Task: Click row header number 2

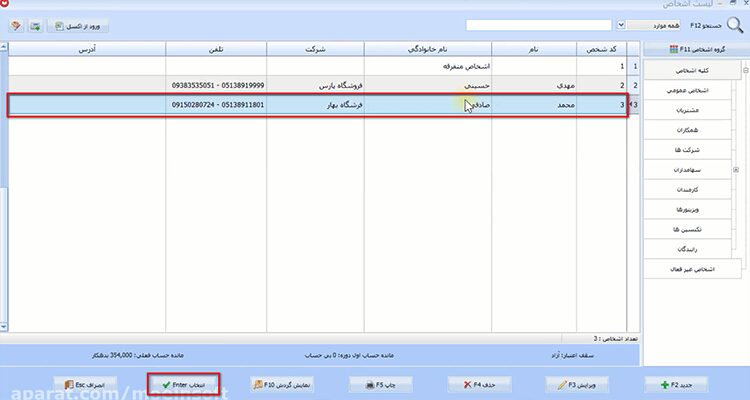Action: (x=635, y=86)
